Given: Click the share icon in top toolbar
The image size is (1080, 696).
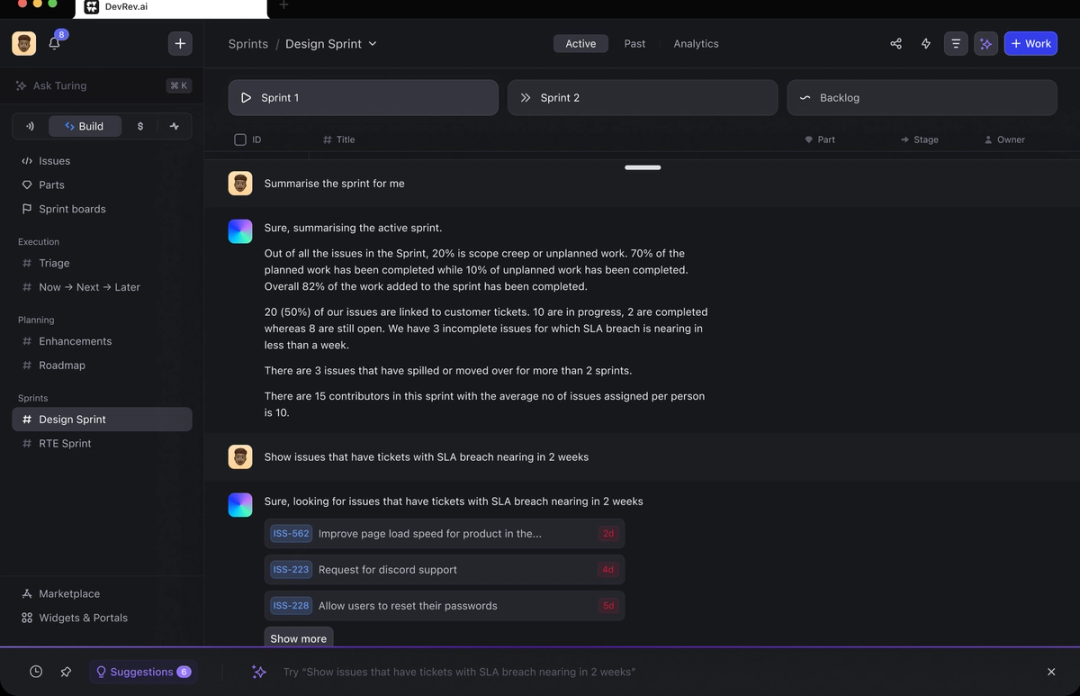Looking at the screenshot, I should click(x=895, y=43).
